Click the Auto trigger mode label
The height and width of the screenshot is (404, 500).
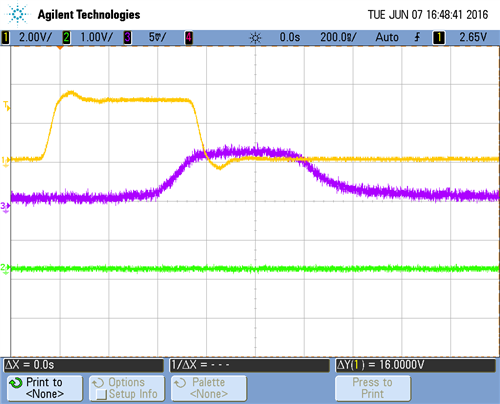tap(387, 37)
